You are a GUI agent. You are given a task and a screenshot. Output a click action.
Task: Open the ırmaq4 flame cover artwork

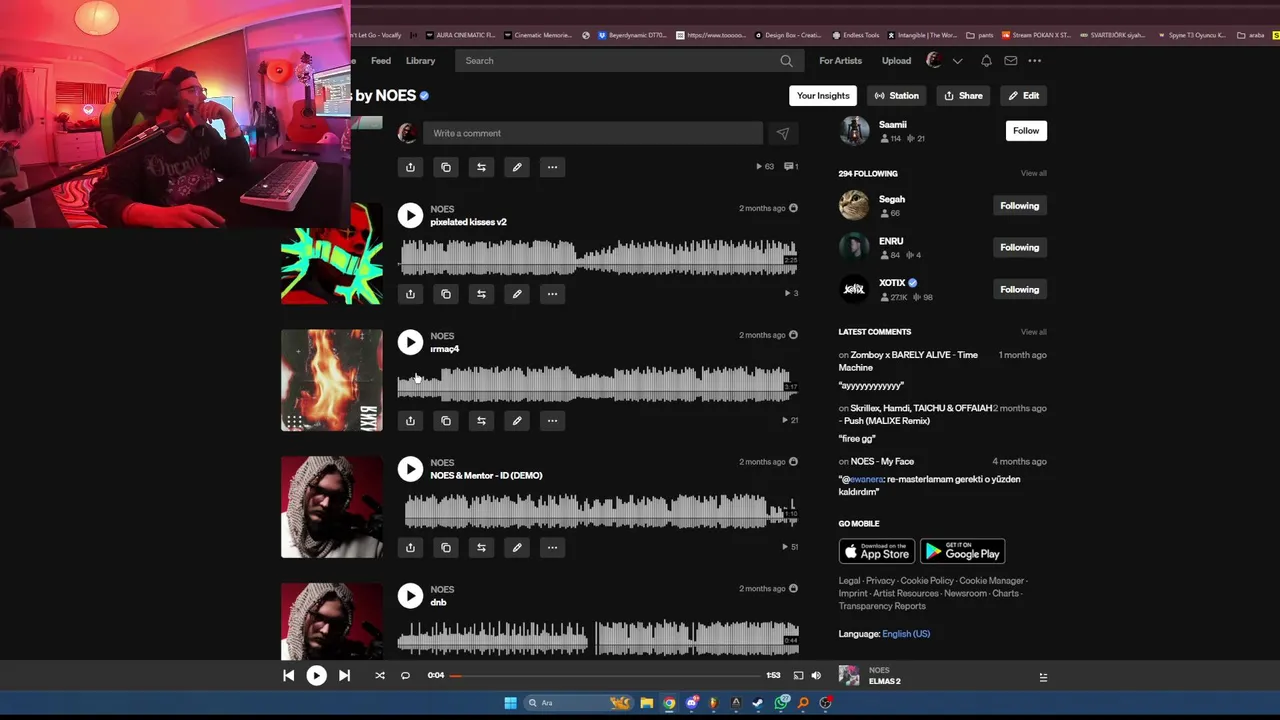pyautogui.click(x=332, y=380)
